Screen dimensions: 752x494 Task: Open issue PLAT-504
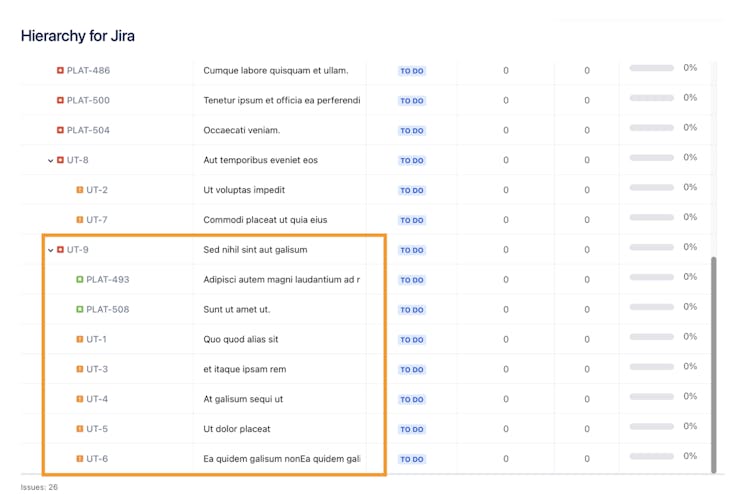point(88,130)
